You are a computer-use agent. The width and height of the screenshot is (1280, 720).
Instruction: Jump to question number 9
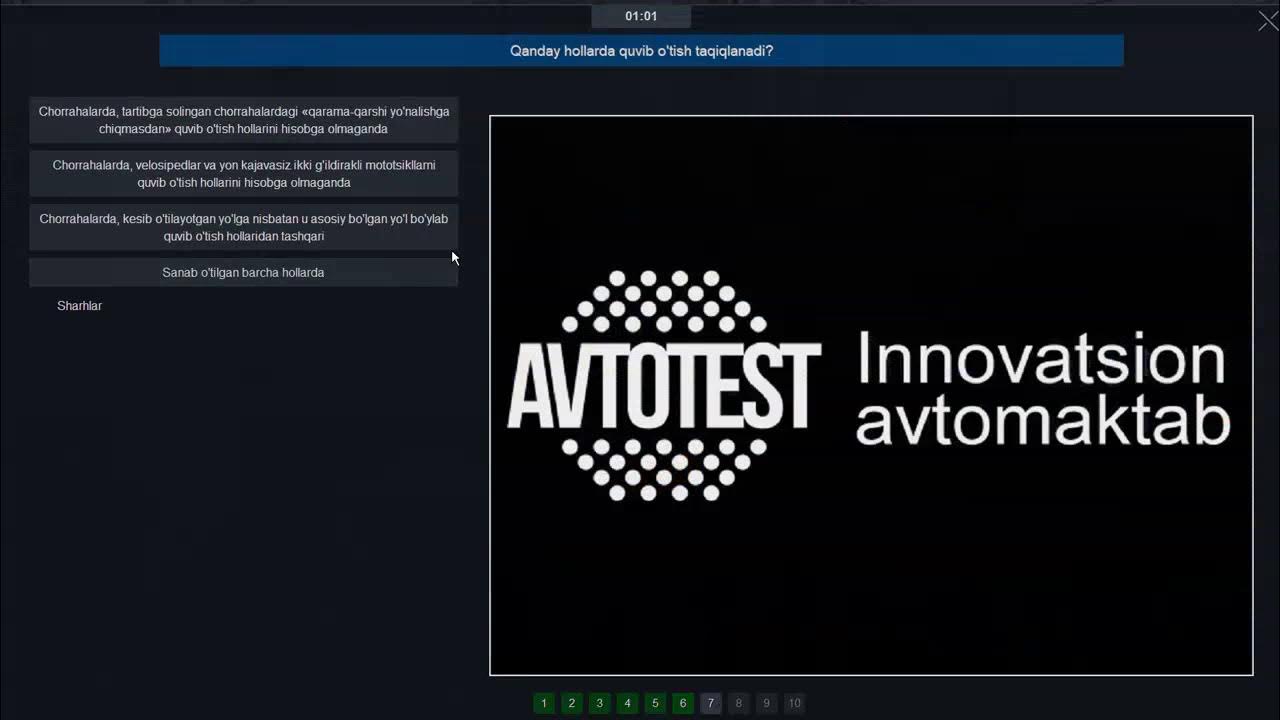767,703
